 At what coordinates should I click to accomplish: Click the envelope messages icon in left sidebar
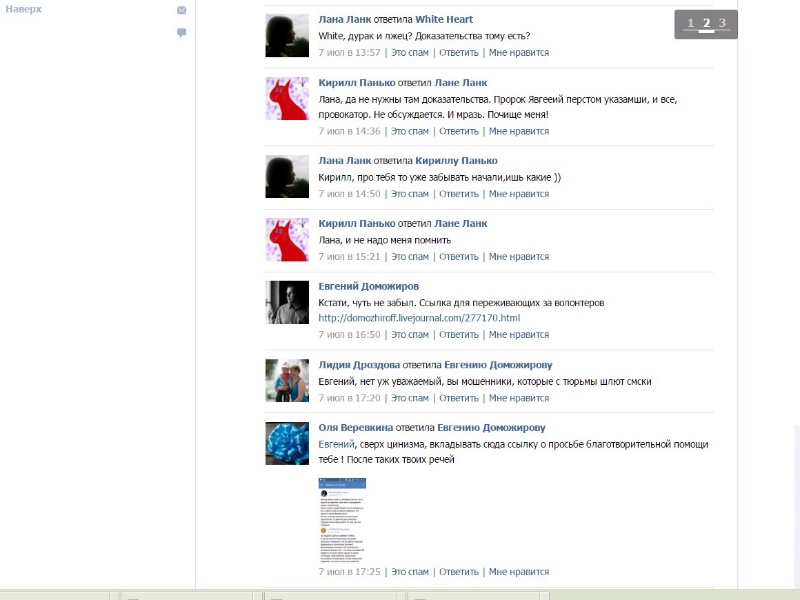(181, 10)
